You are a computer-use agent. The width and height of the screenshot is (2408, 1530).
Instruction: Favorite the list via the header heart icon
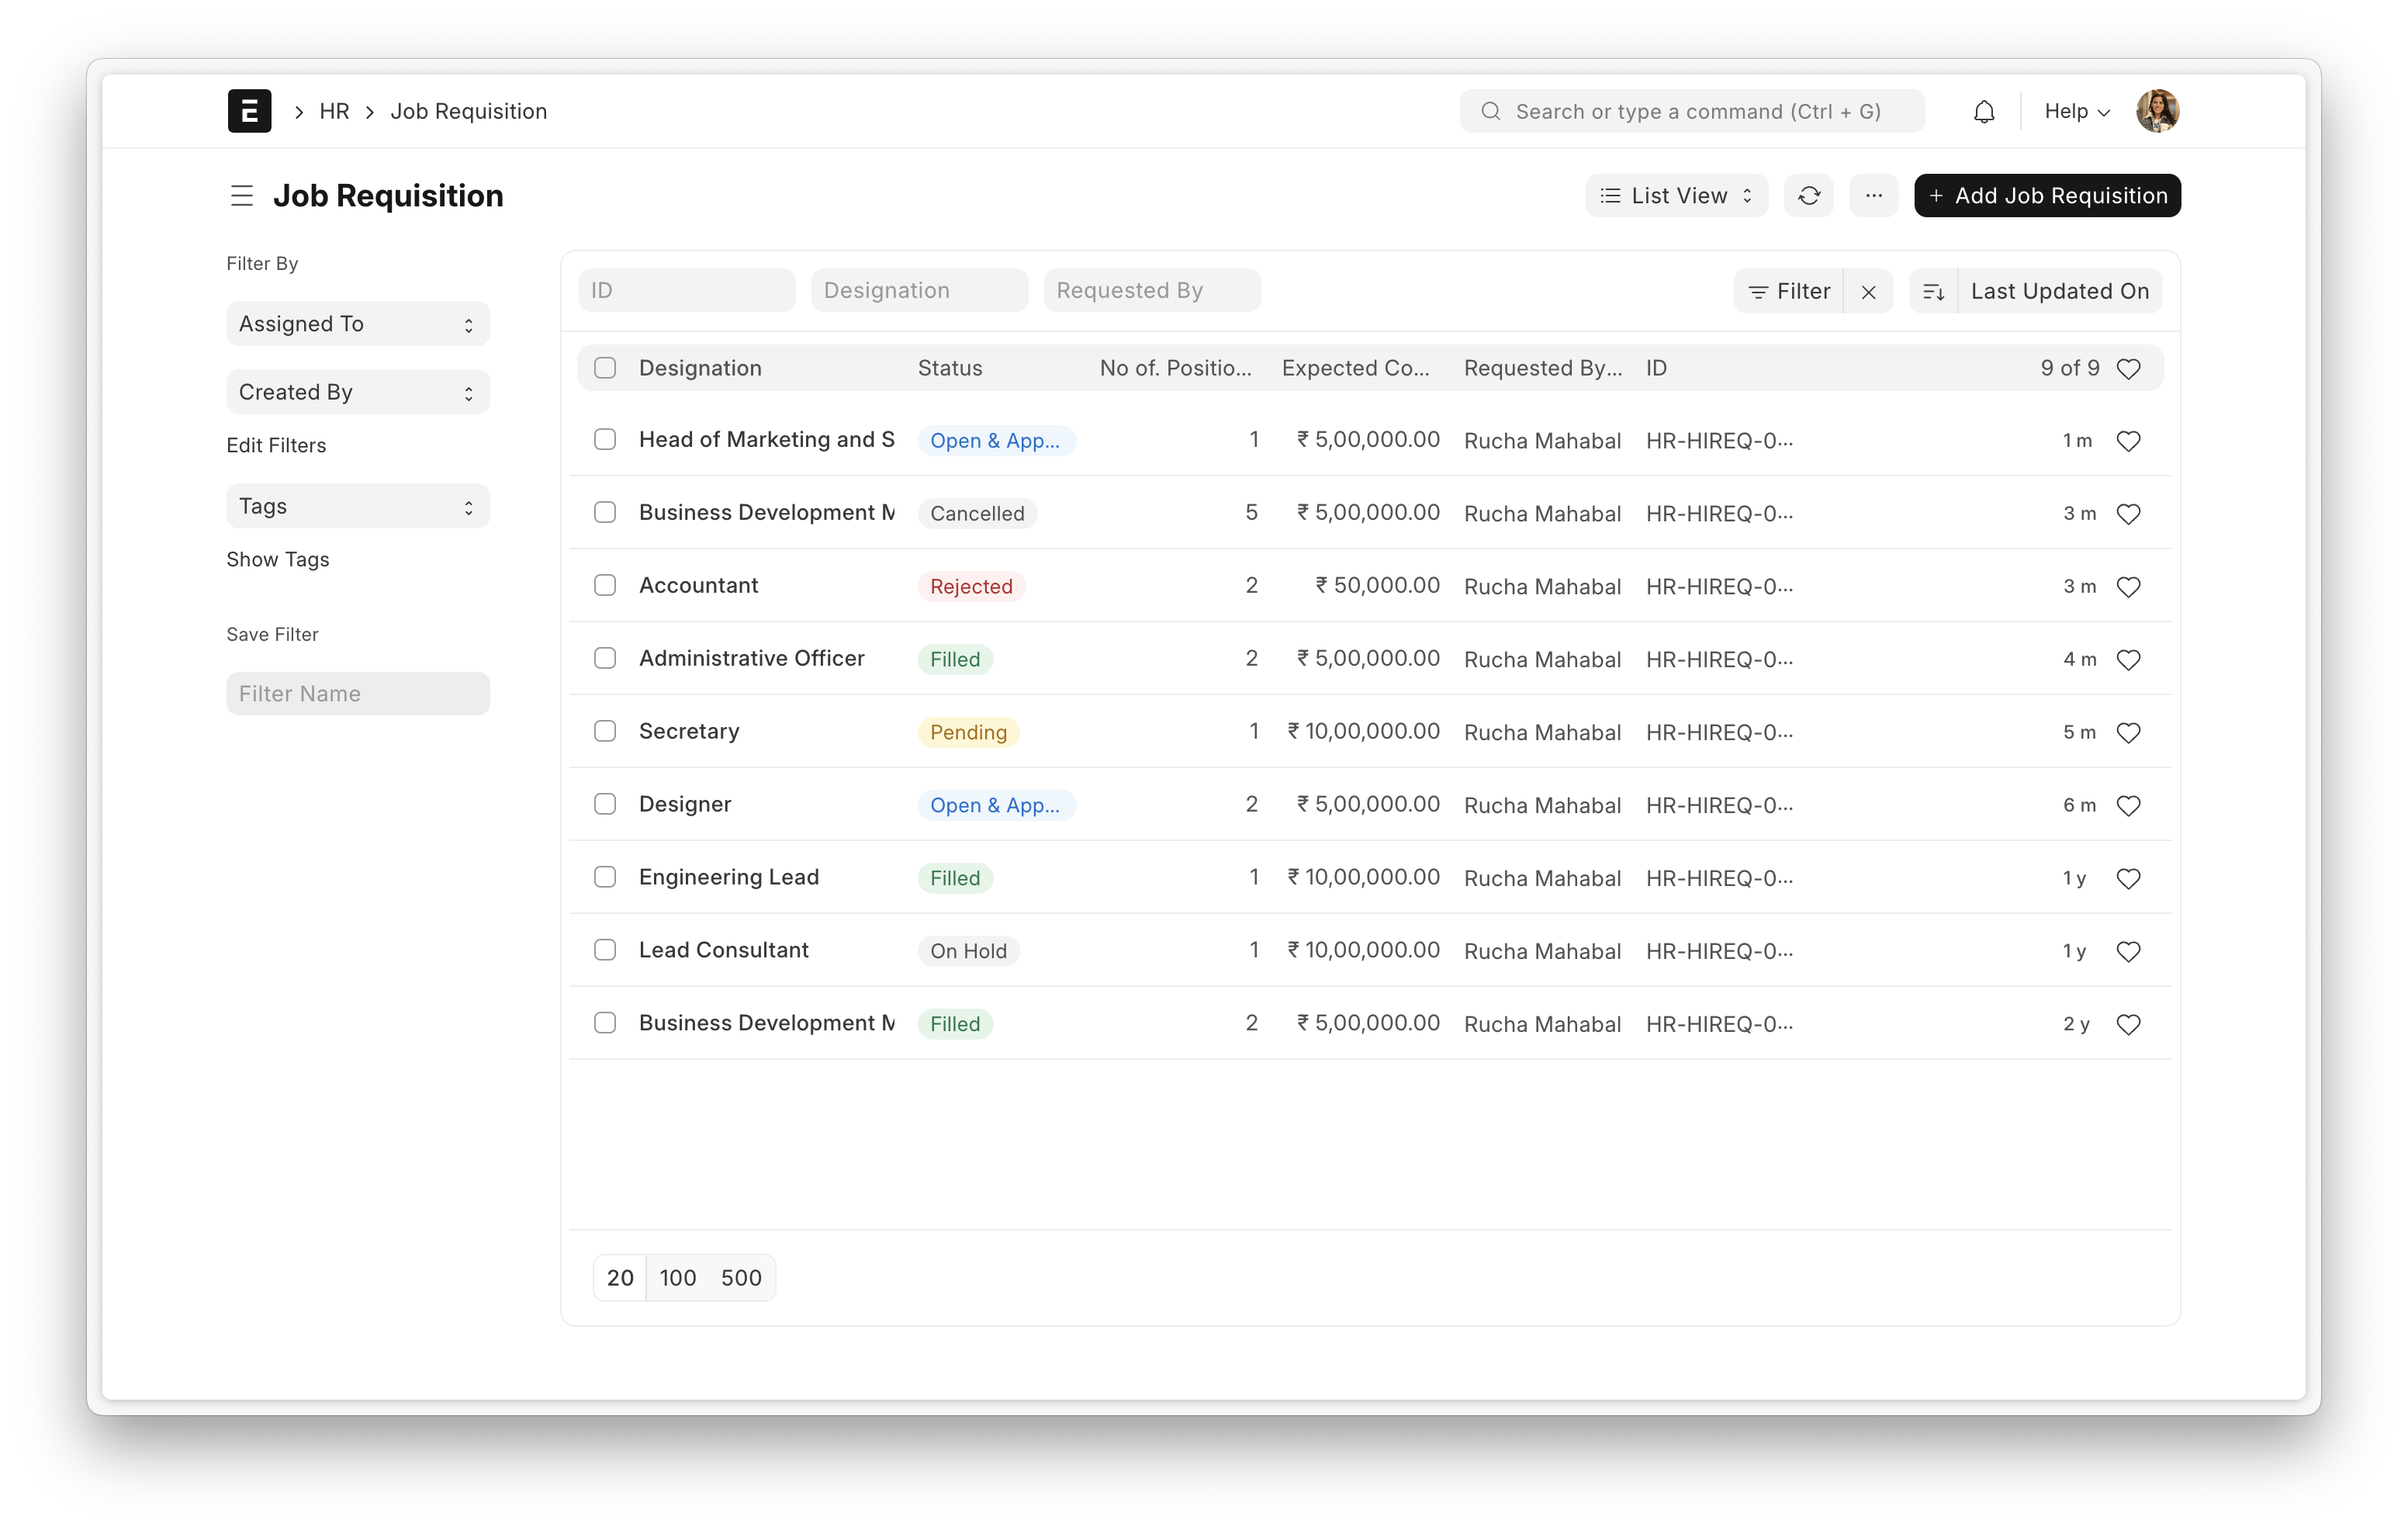click(x=2129, y=368)
